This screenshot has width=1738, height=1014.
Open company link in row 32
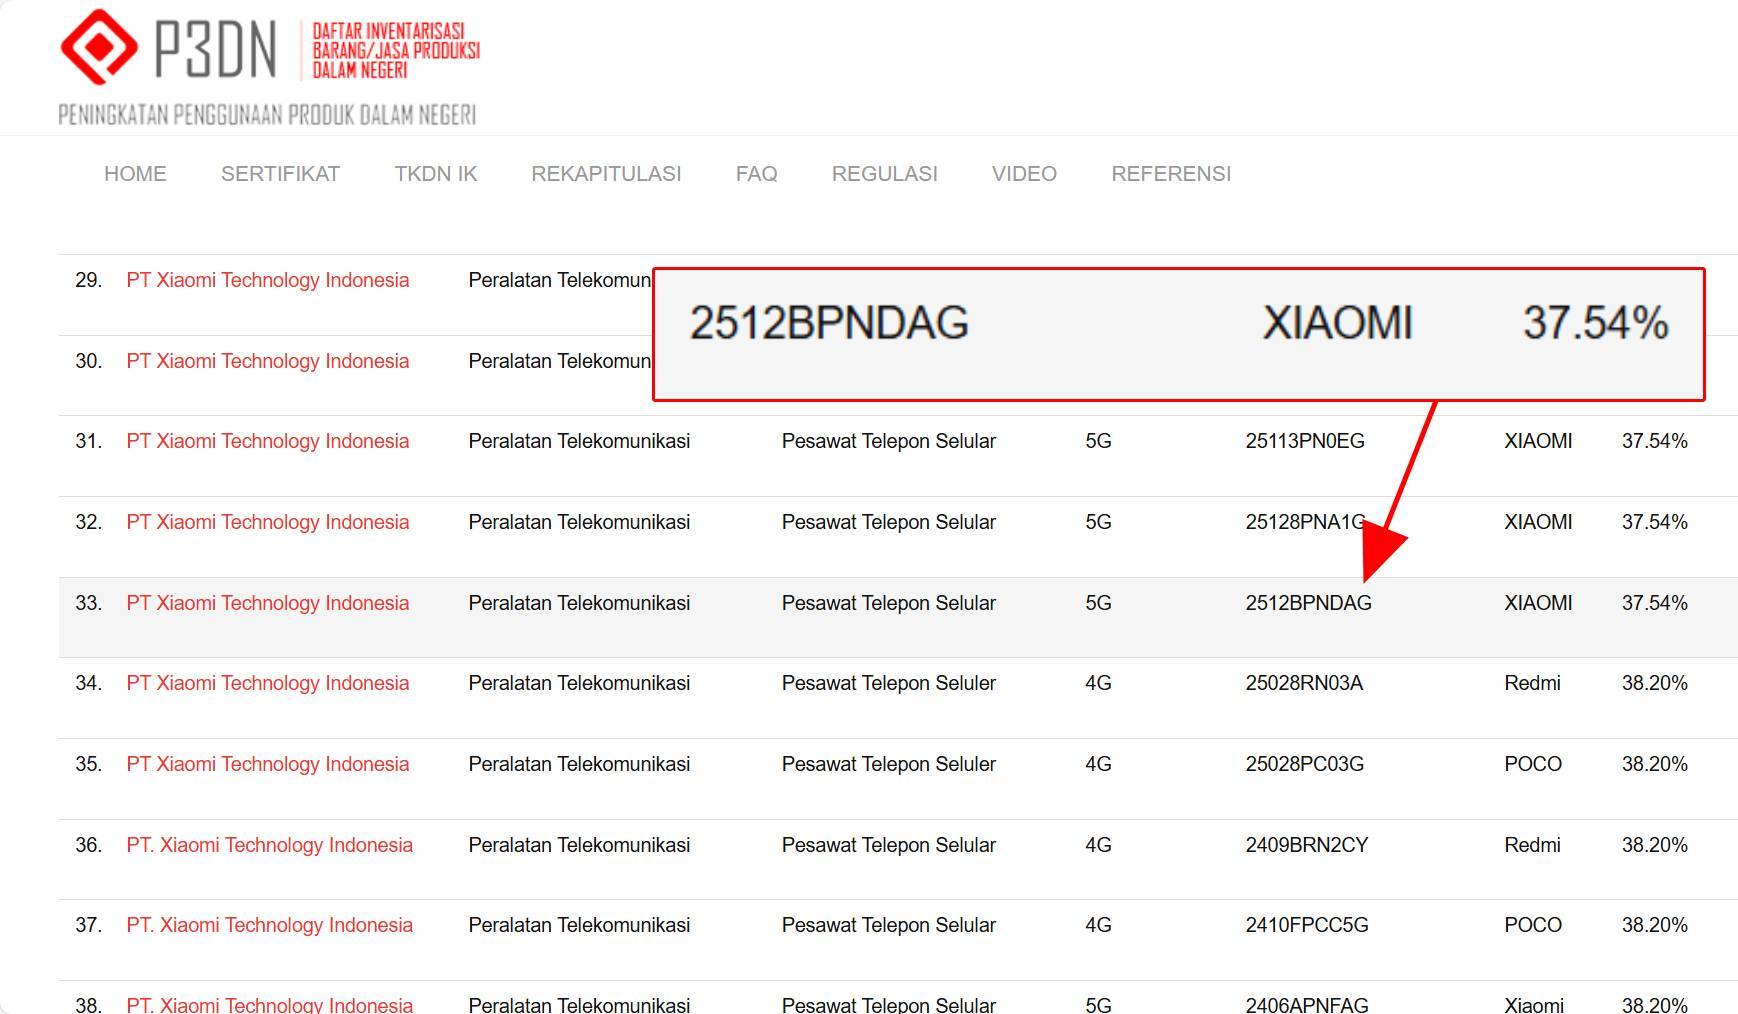[x=268, y=522]
